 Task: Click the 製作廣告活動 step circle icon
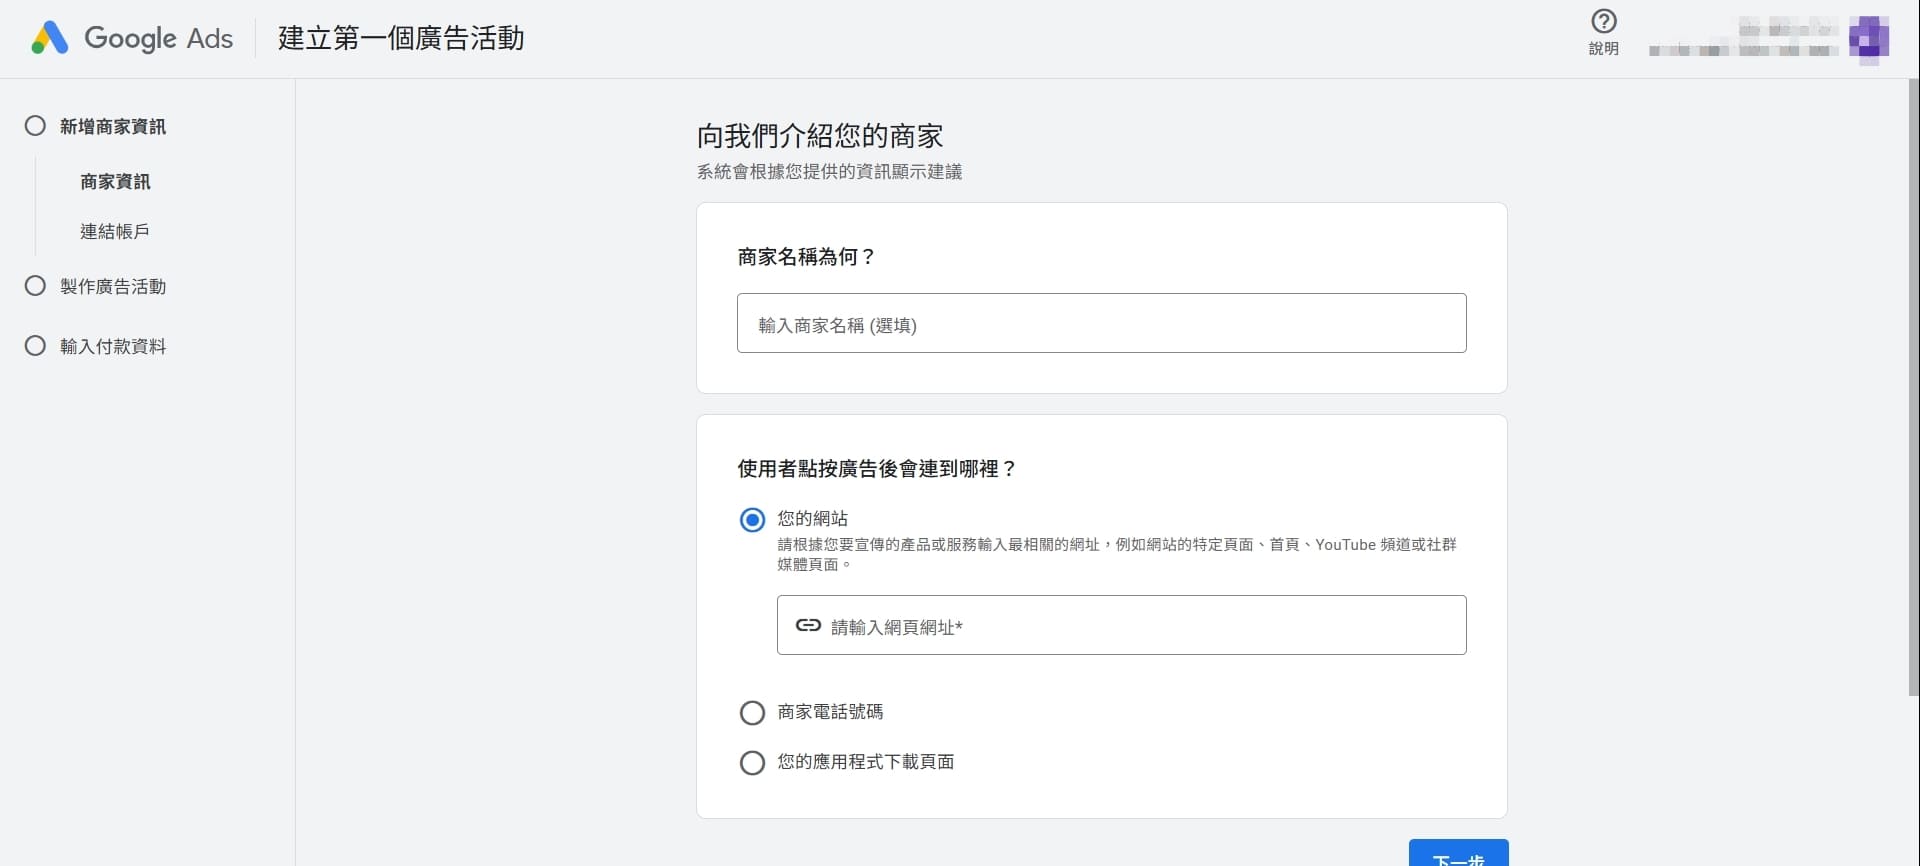pyautogui.click(x=35, y=286)
